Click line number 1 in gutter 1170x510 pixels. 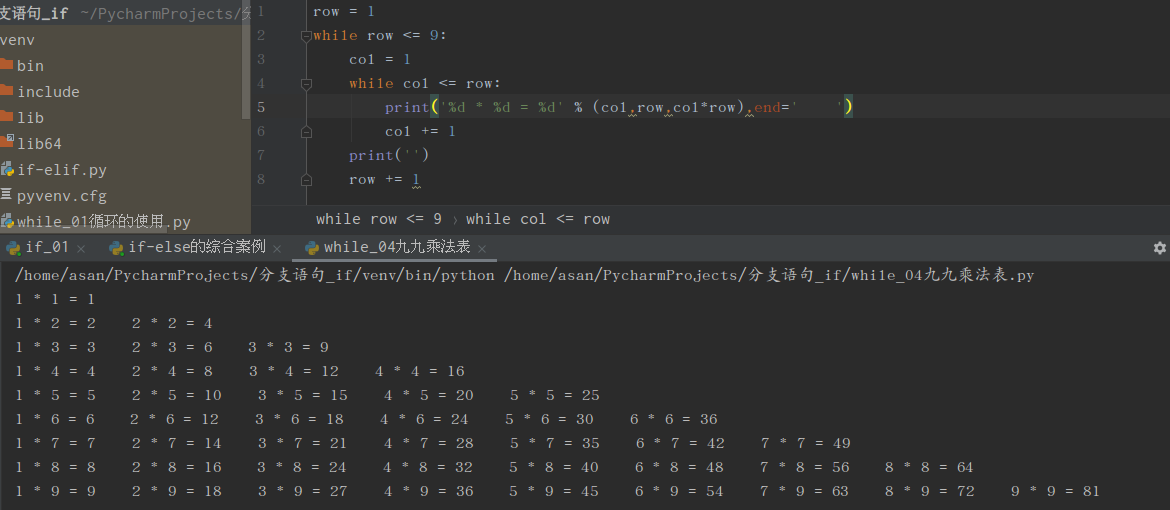pyautogui.click(x=260, y=11)
